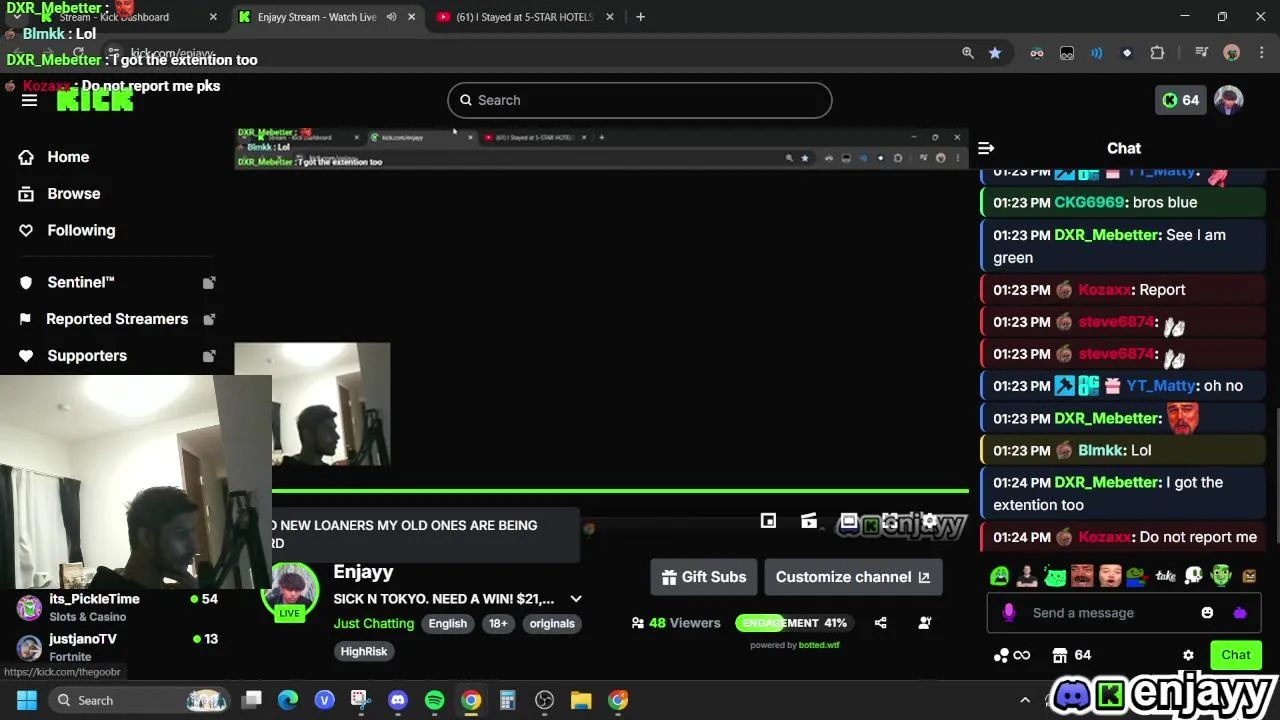Image resolution: width=1280 pixels, height=720 pixels.
Task: Open the chat shop icon showing 64
Action: (1071, 656)
